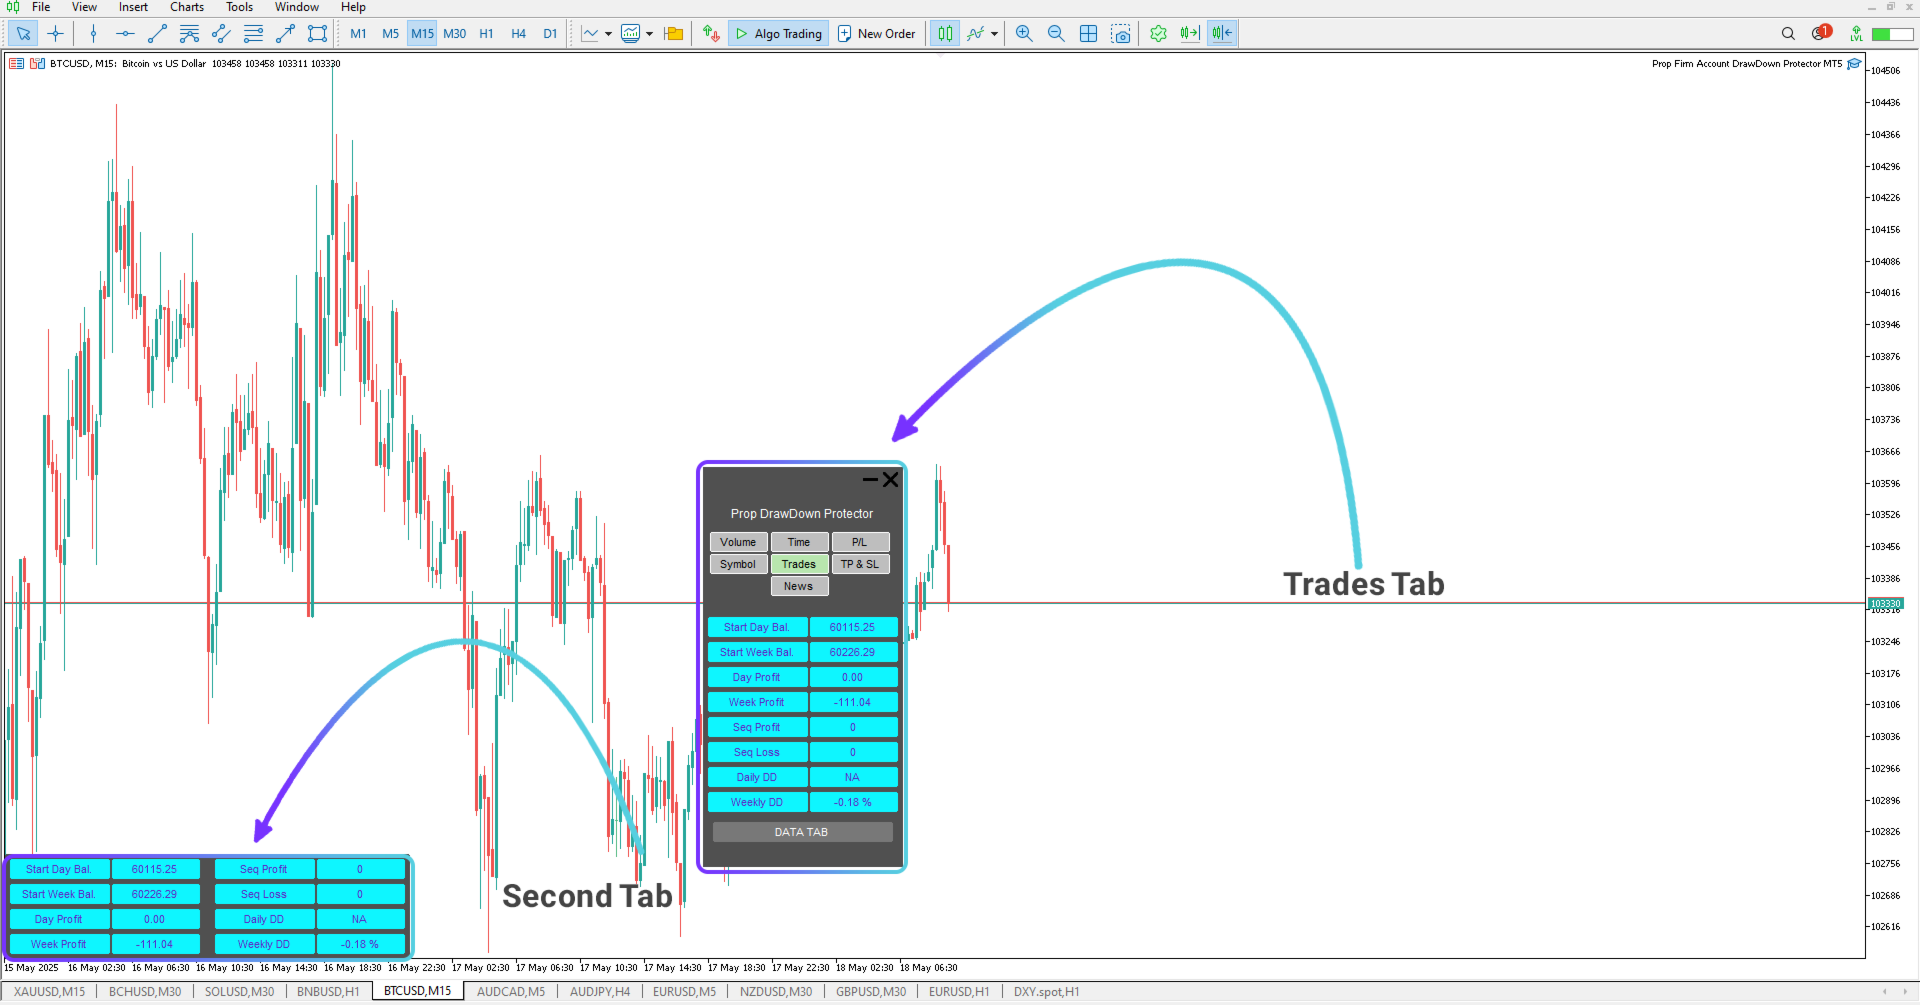
Task: Select the EURUSD,M5 chart tab
Action: (684, 991)
